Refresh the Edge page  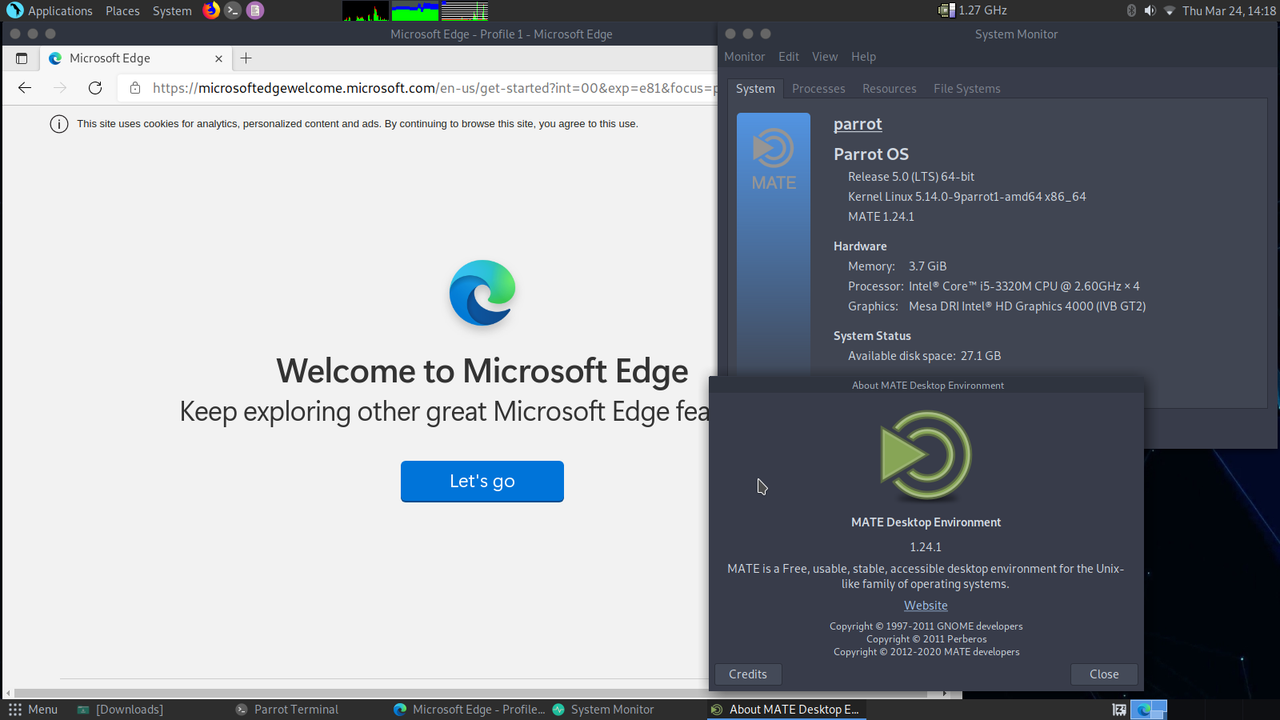(x=95, y=88)
